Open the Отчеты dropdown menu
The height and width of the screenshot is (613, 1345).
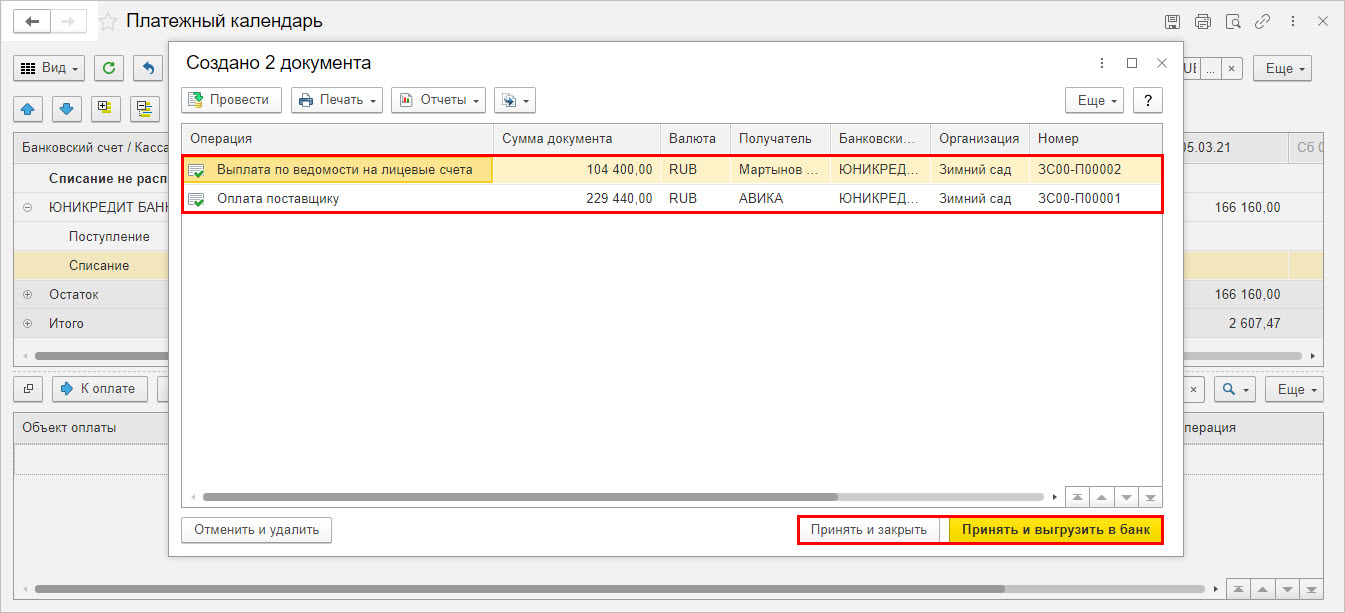point(438,100)
